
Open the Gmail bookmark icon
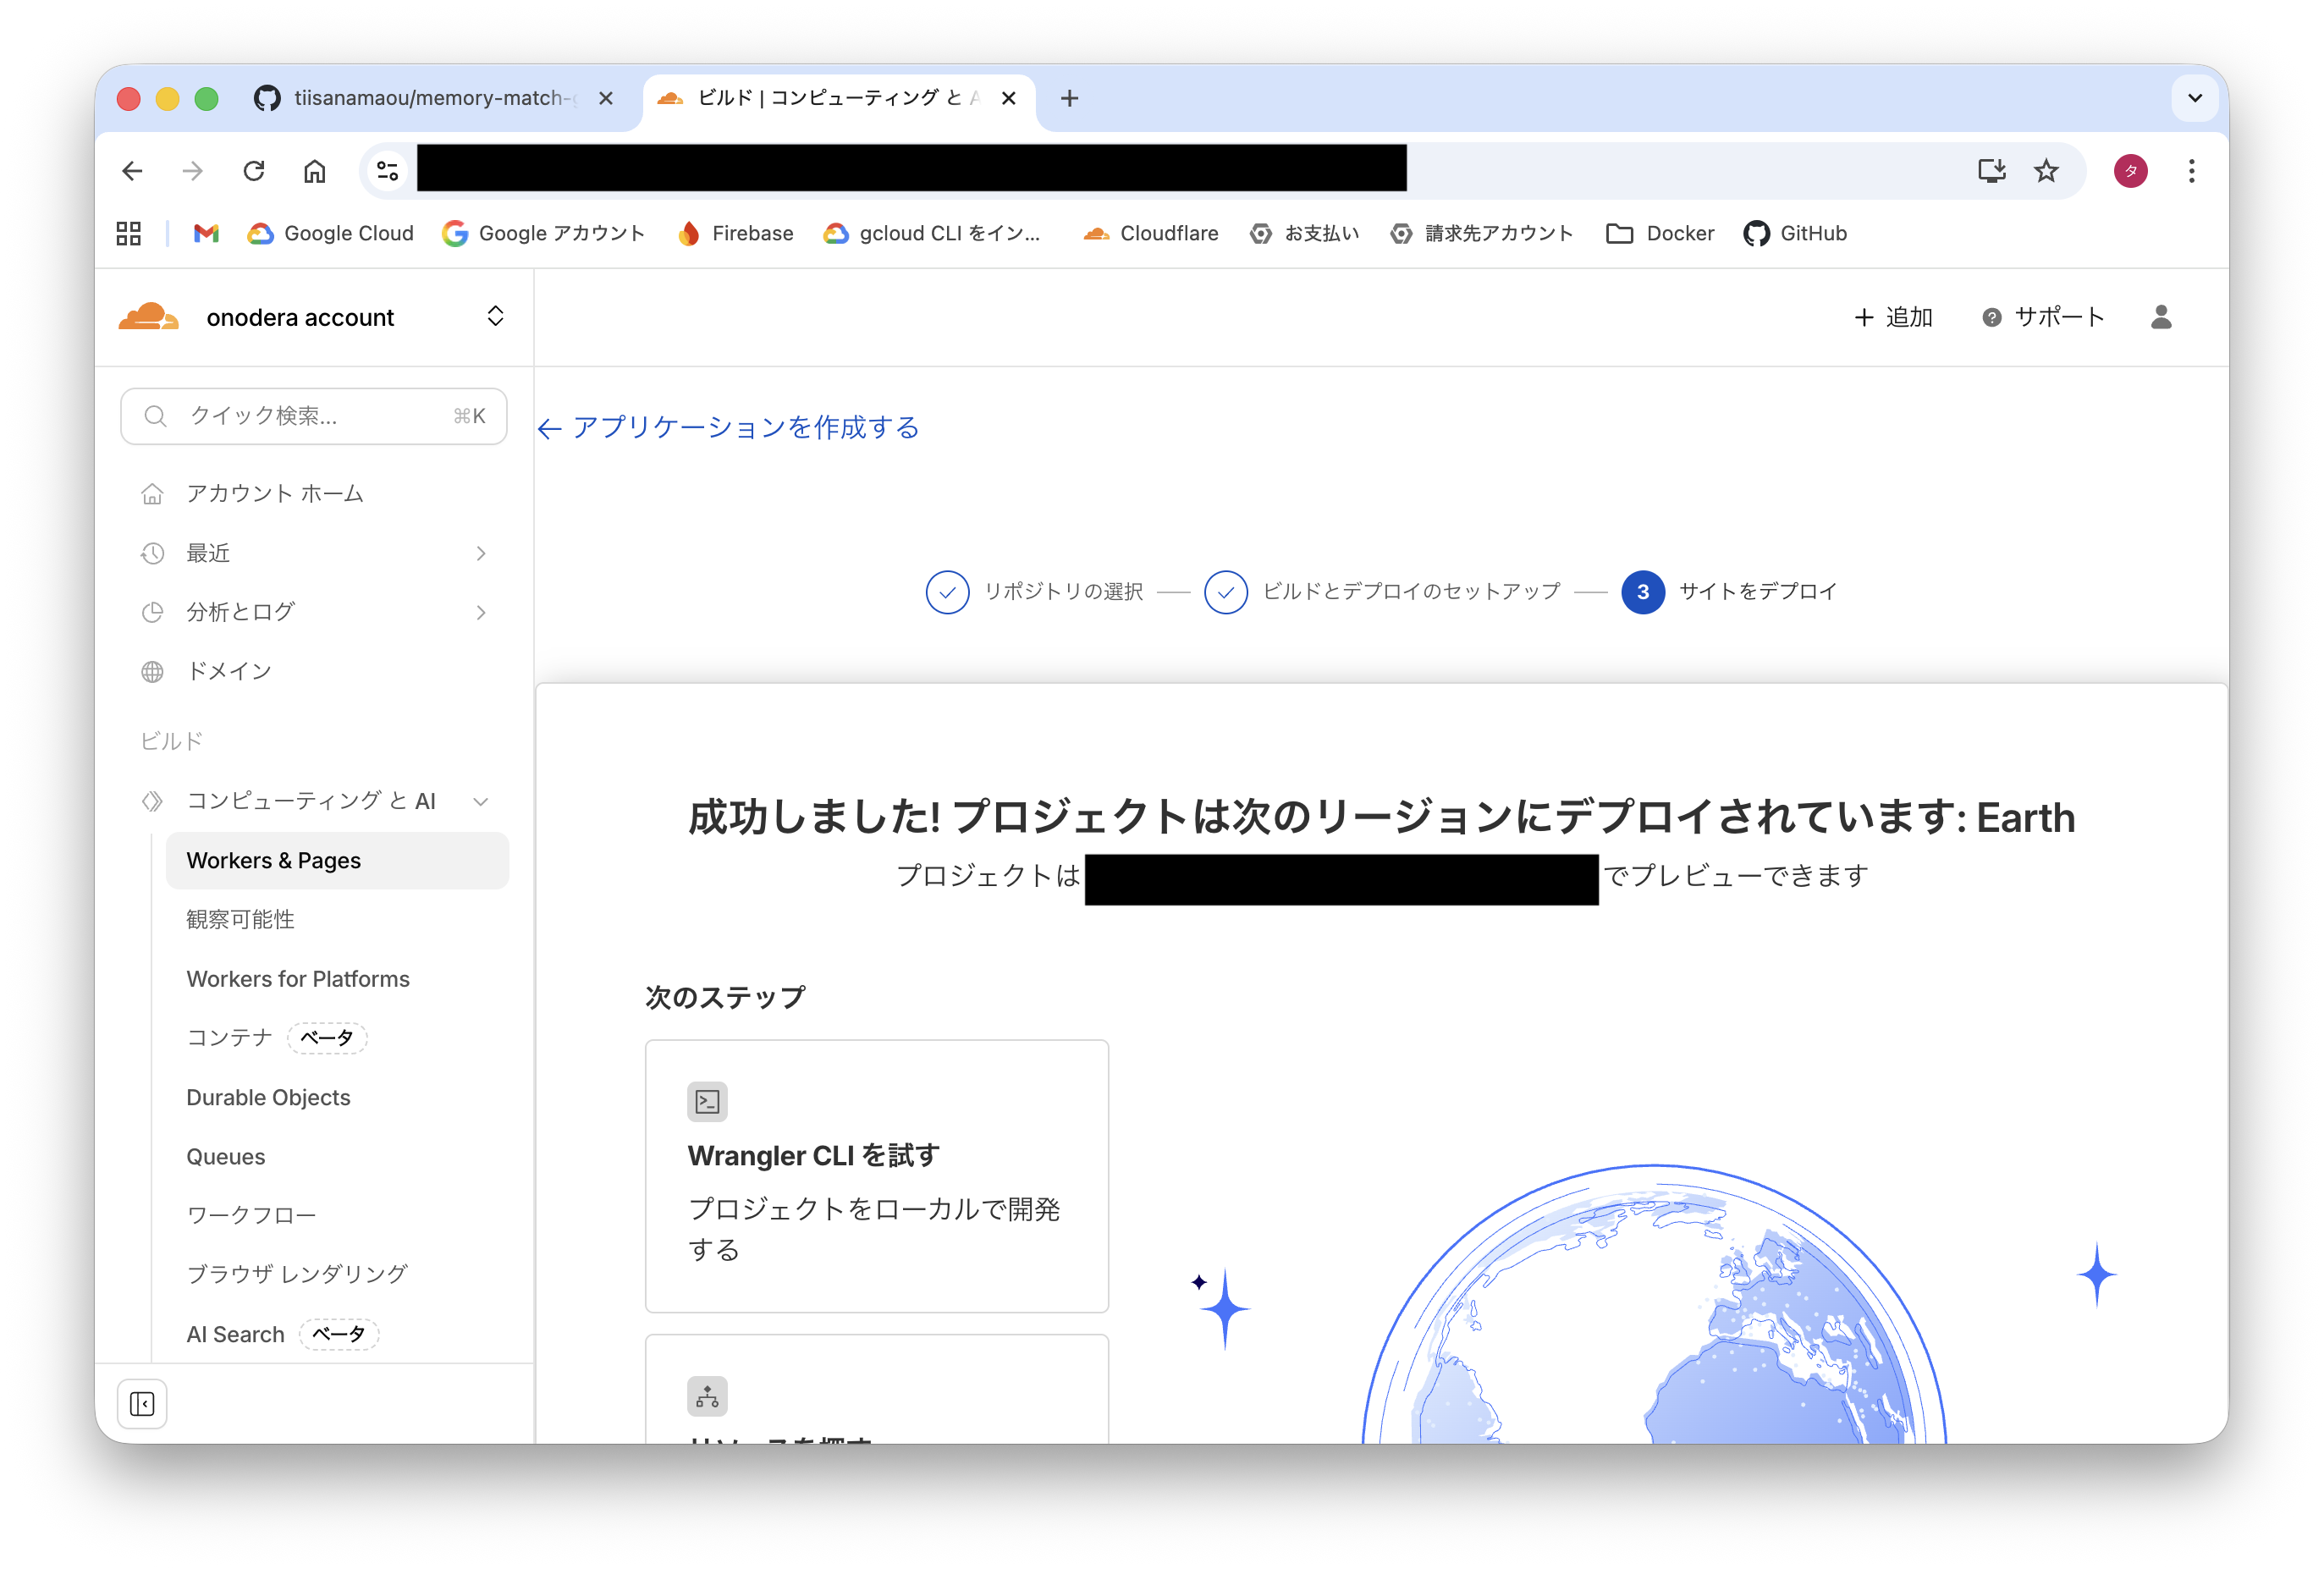coord(206,233)
